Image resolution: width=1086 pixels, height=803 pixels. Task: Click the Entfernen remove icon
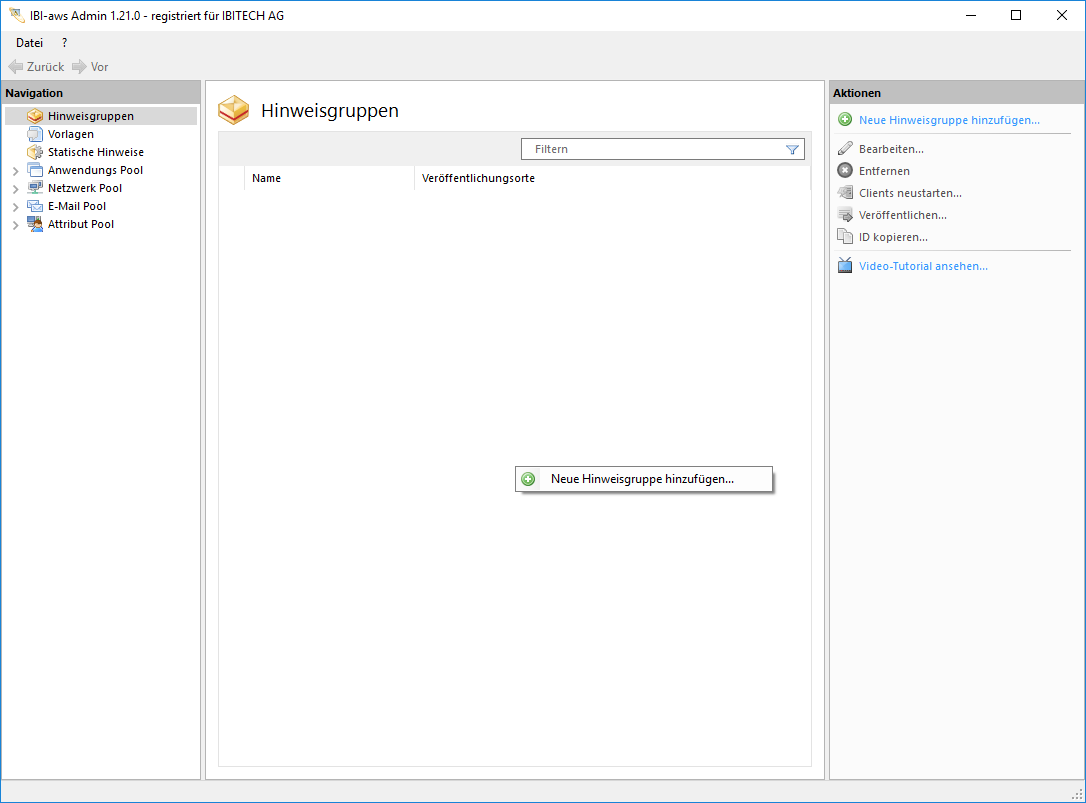pos(845,171)
